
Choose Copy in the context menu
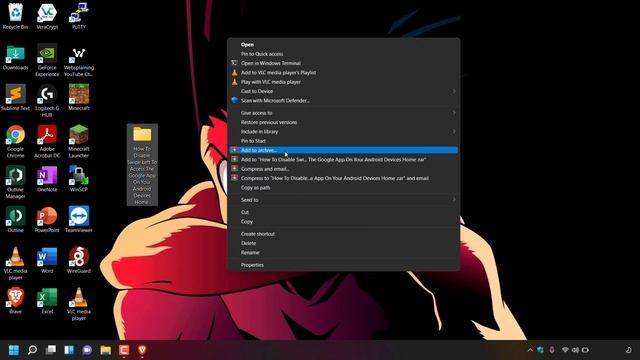pos(344,222)
